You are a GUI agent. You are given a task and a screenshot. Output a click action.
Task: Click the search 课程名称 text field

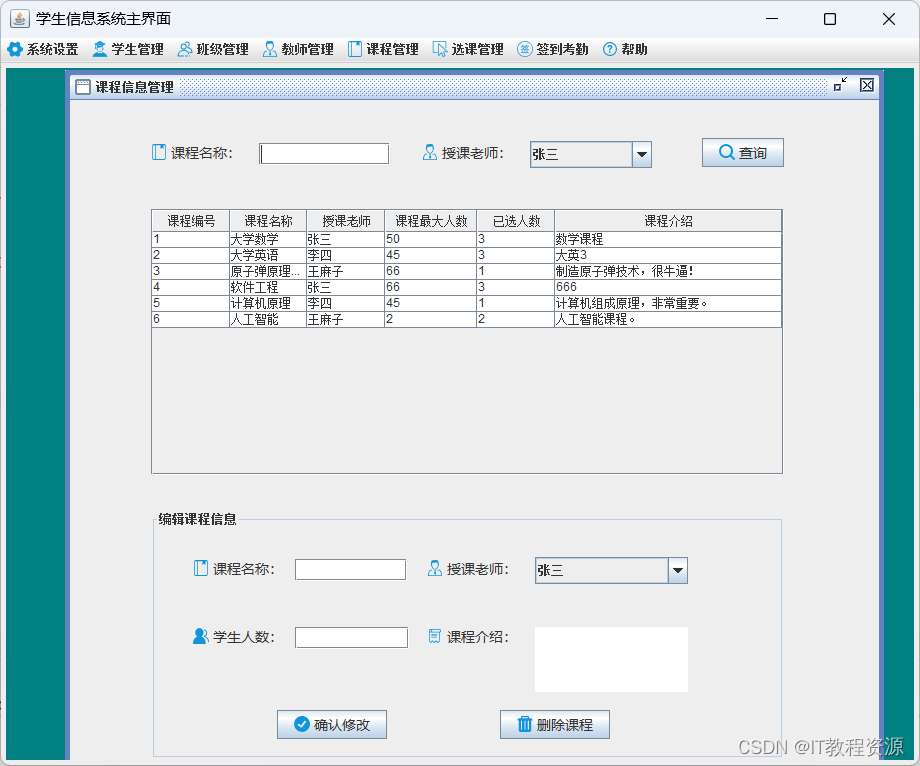click(x=324, y=154)
